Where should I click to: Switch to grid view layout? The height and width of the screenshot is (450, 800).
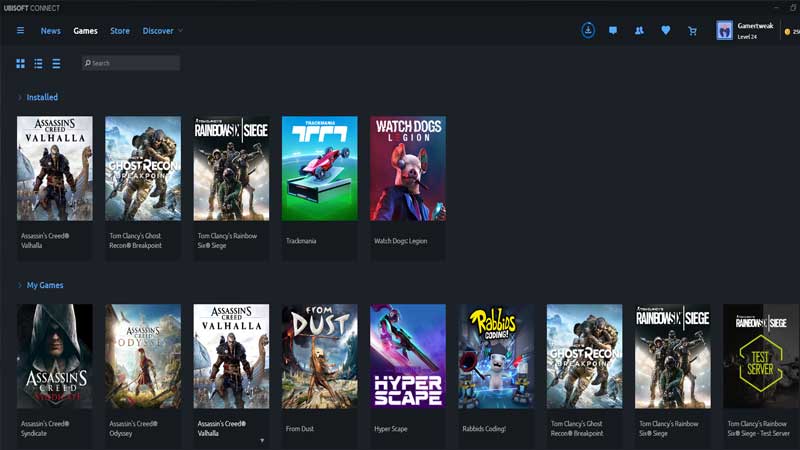pos(20,63)
